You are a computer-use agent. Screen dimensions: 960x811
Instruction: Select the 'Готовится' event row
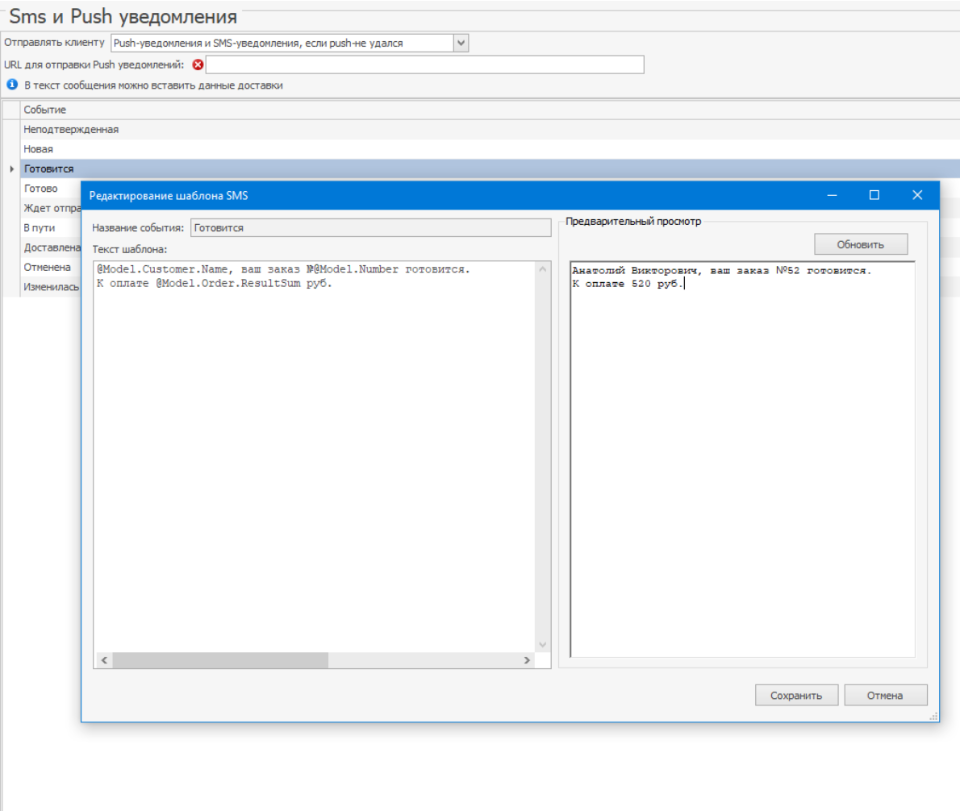tap(48, 169)
